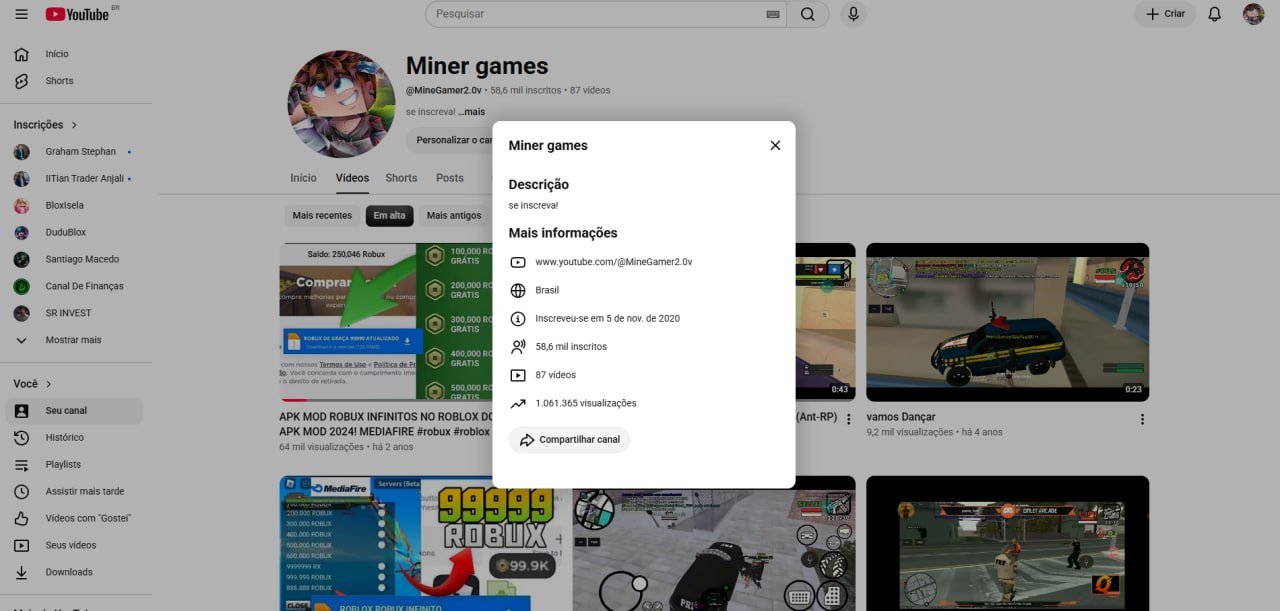Open the account avatar menu
This screenshot has width=1280, height=611.
pyautogui.click(x=1253, y=14)
